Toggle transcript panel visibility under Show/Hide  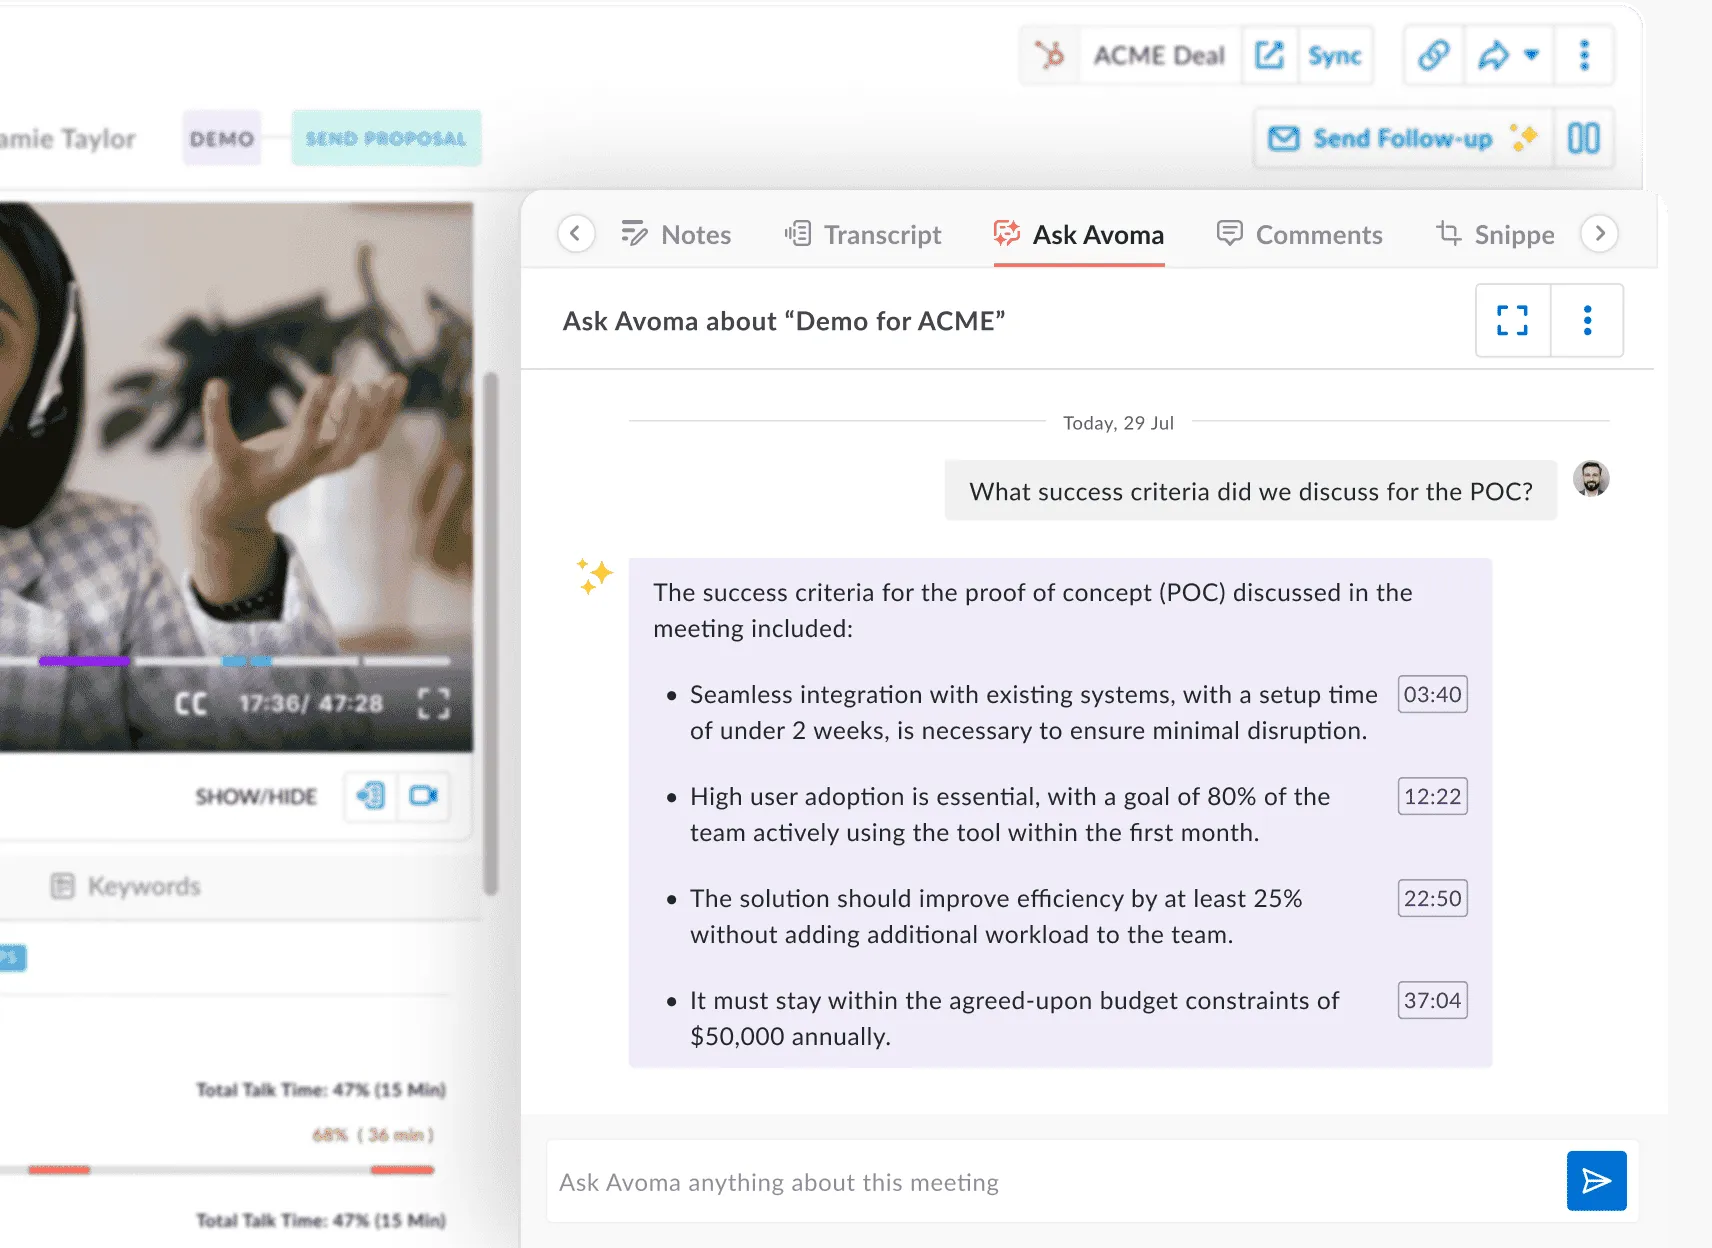tap(371, 796)
